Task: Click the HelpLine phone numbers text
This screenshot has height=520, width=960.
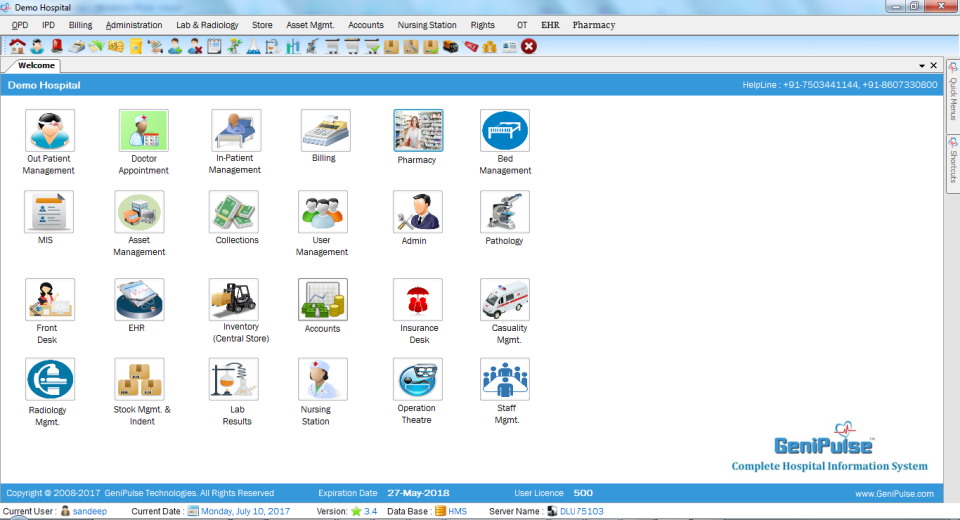Action: [x=839, y=85]
